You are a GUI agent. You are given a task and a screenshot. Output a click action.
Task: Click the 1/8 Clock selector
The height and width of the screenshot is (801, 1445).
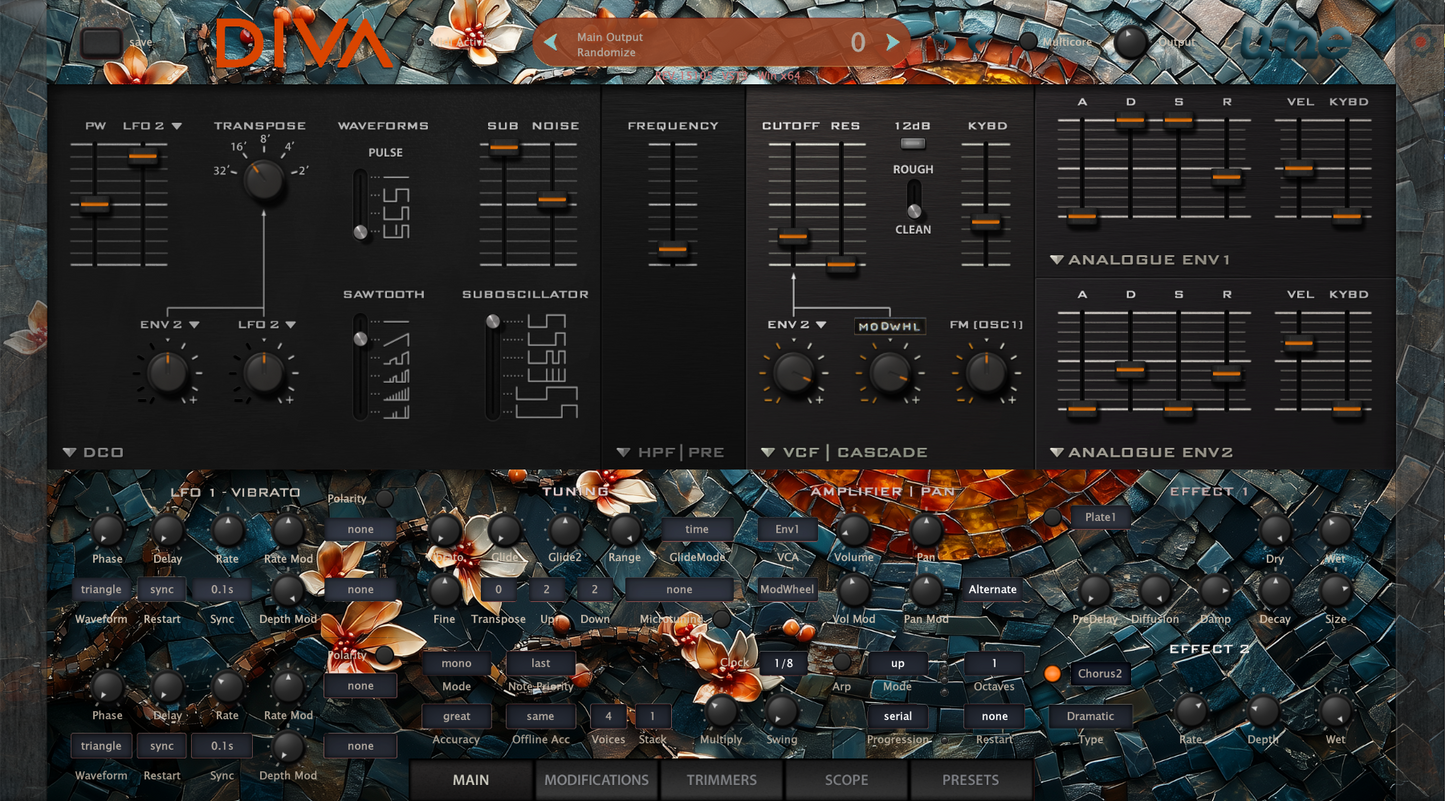point(783,663)
